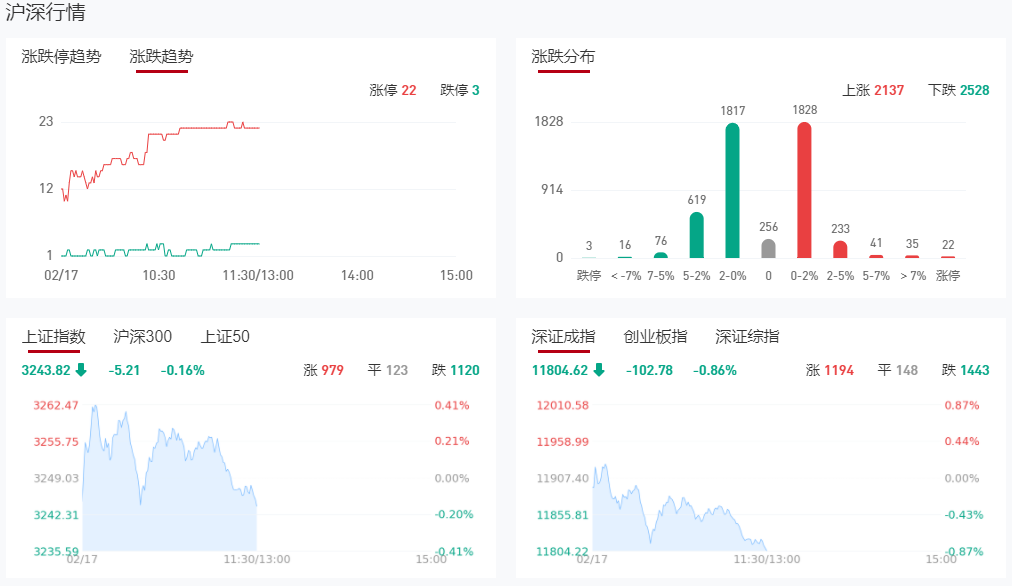Click the green 5-2% decline bar
1012x586 pixels.
point(697,235)
